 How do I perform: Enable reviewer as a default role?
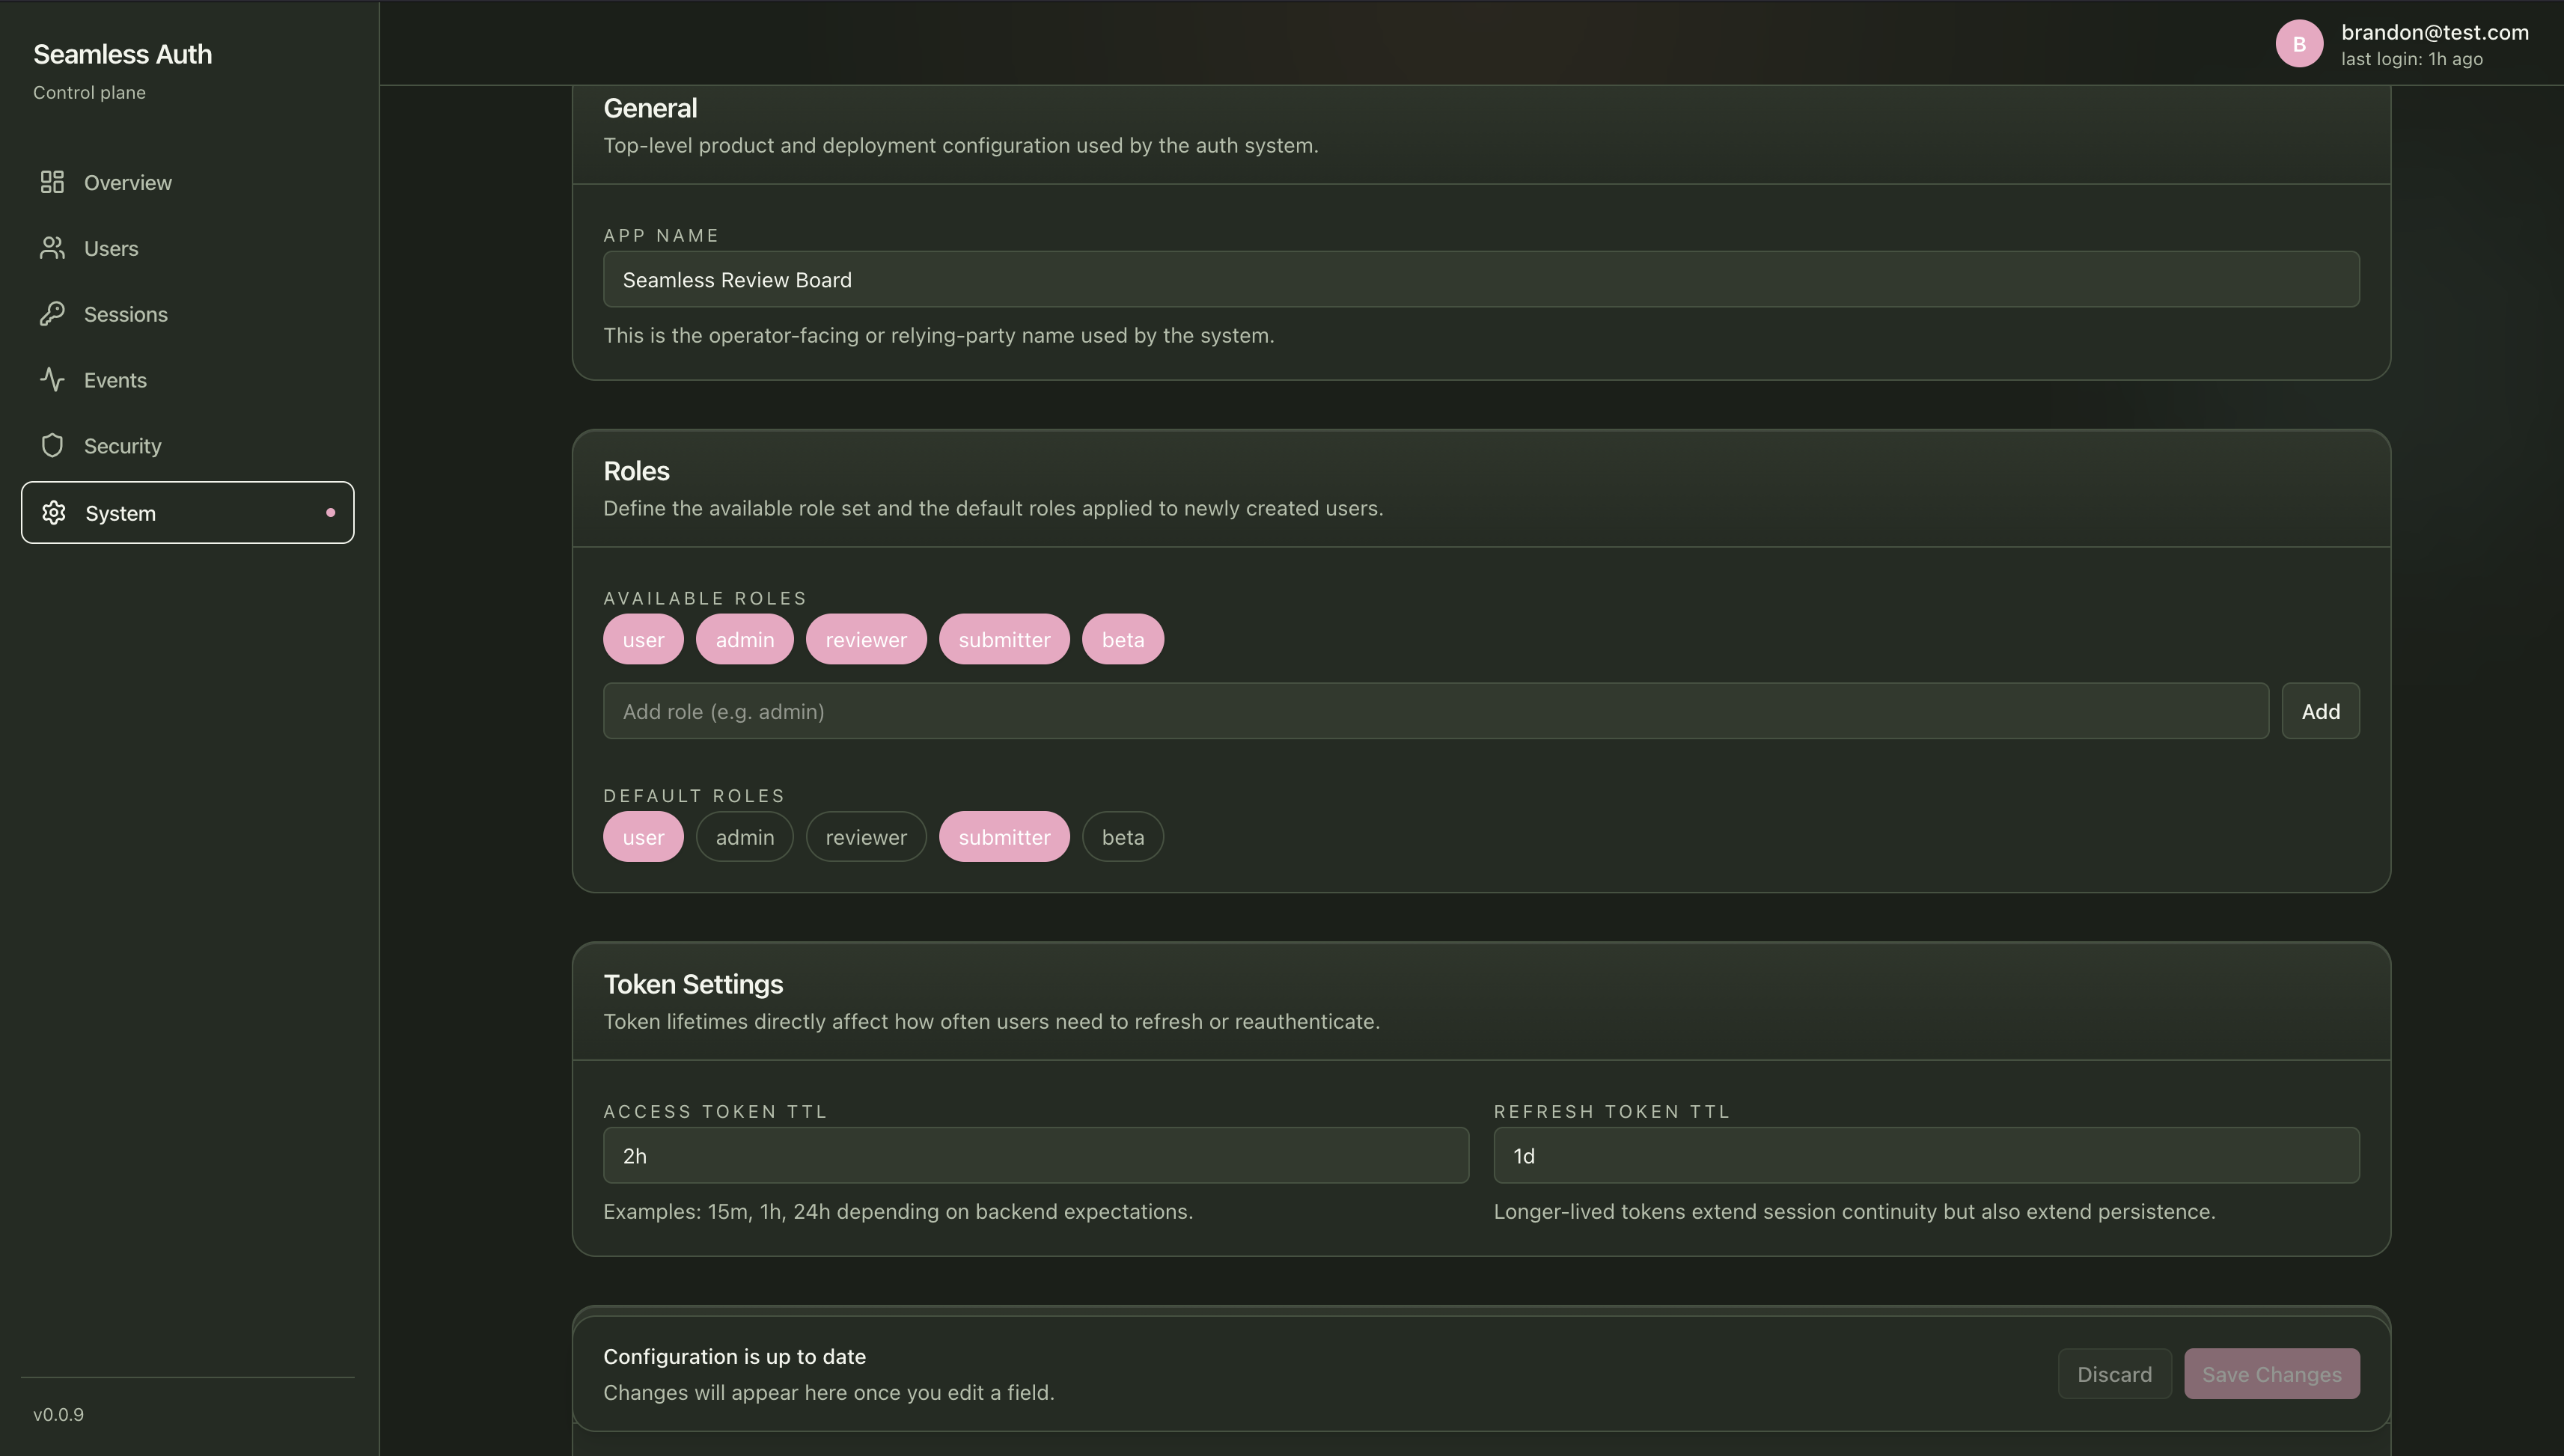pyautogui.click(x=866, y=837)
